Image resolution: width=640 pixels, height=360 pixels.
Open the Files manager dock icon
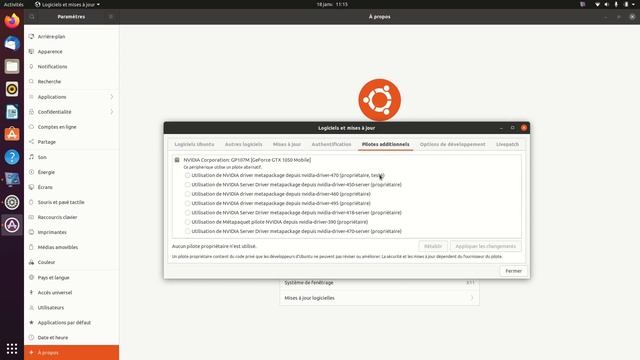tap(12, 66)
